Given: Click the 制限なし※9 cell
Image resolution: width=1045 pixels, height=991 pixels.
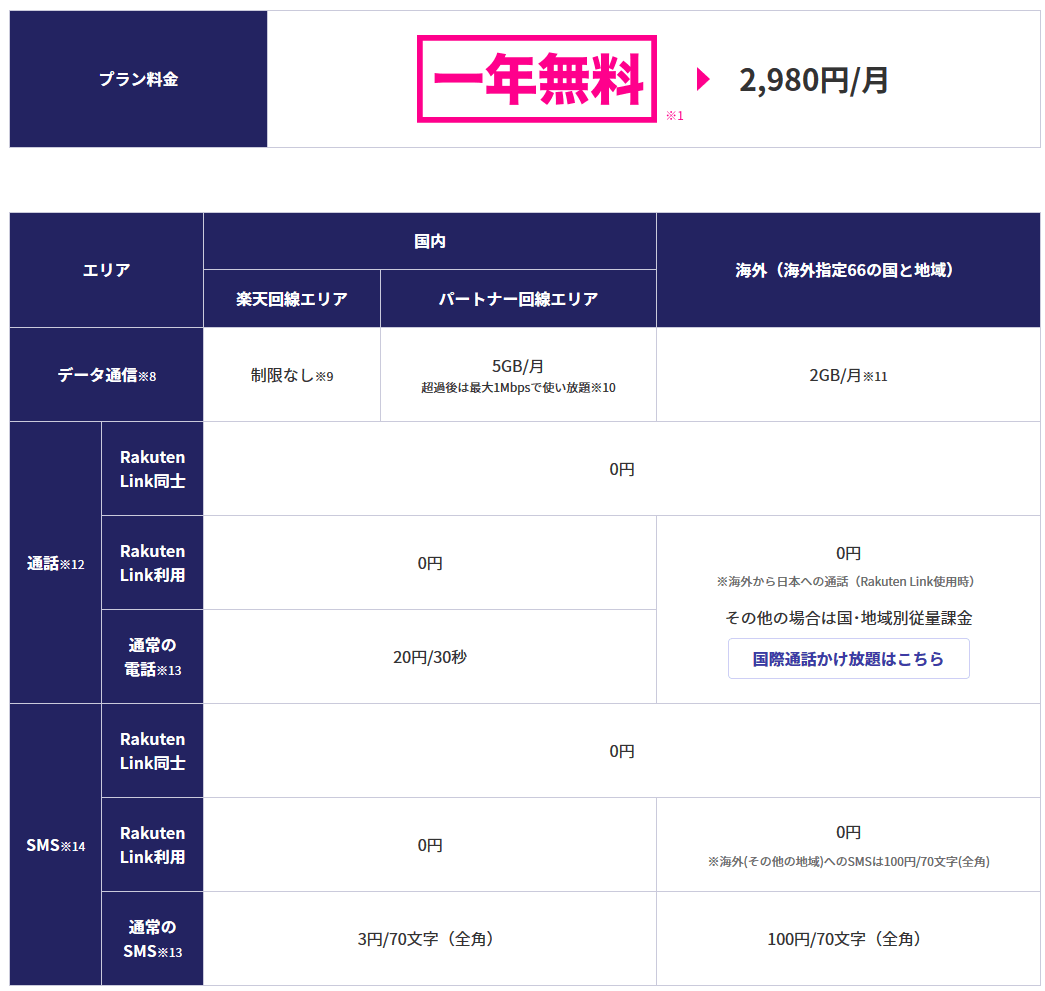Looking at the screenshot, I should 292,375.
